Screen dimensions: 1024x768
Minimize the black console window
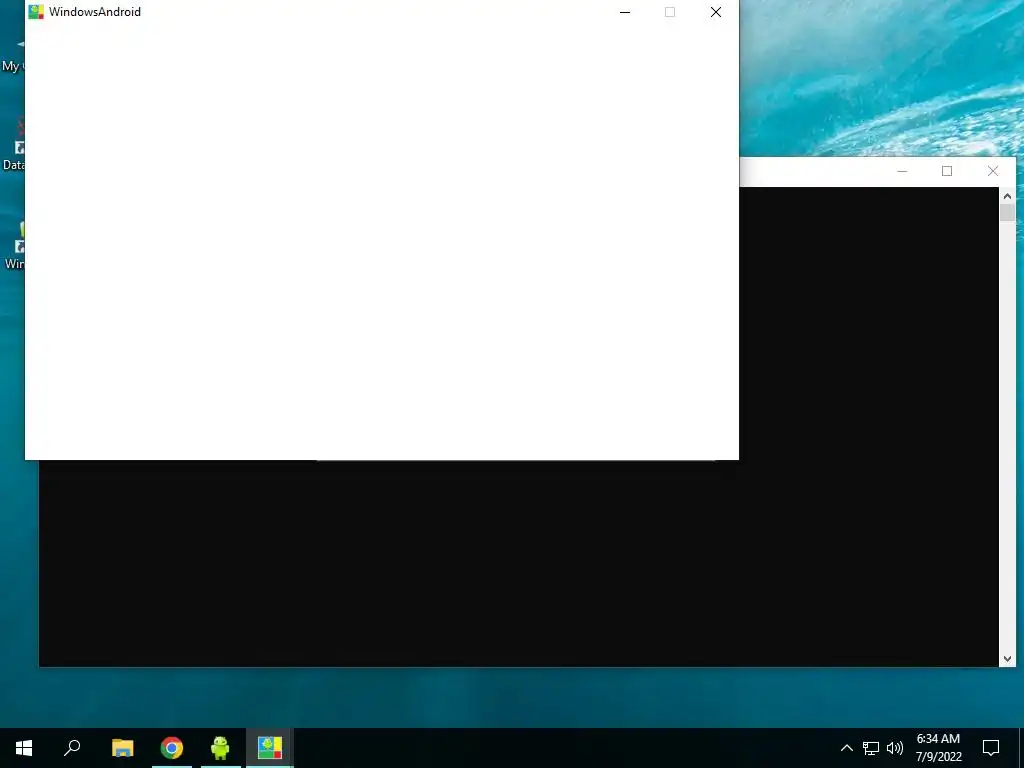click(x=902, y=171)
